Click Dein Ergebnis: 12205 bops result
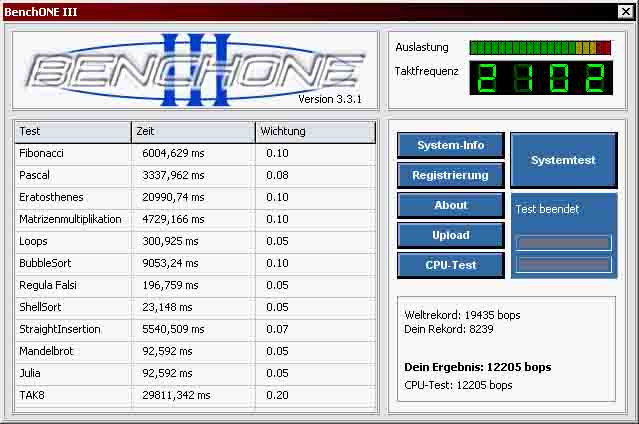 point(478,368)
